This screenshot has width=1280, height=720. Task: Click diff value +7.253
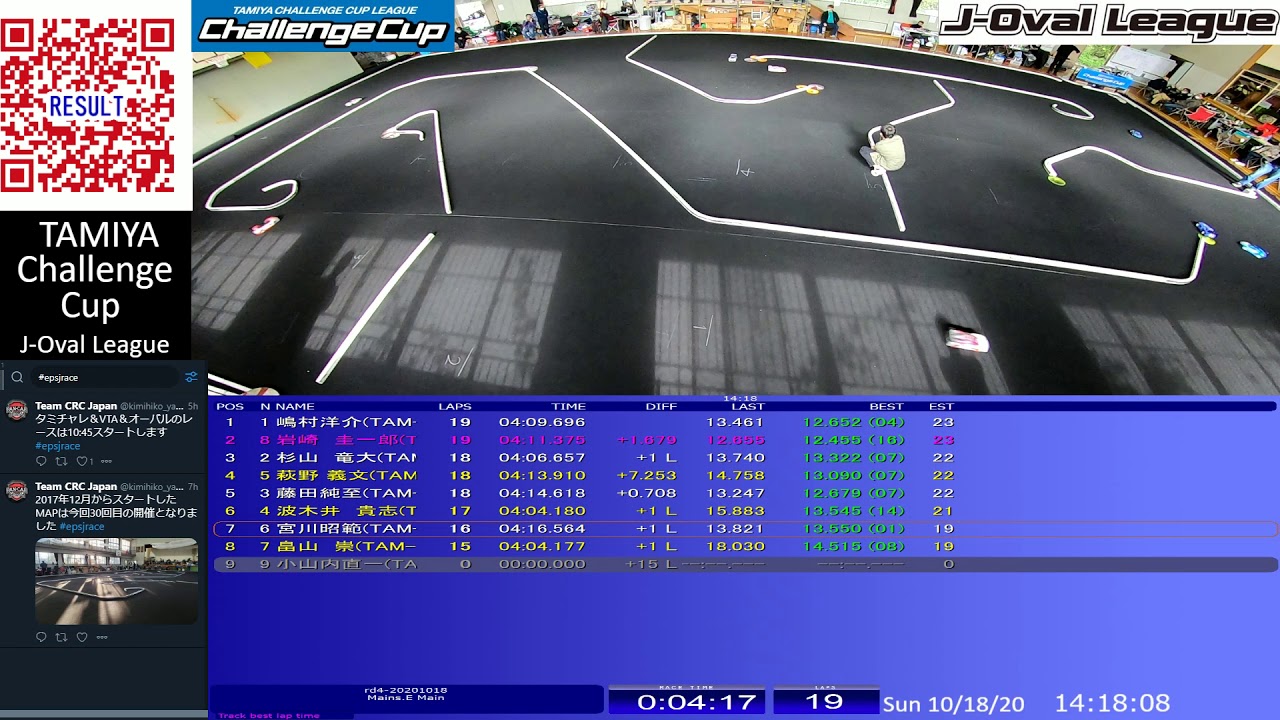[647, 475]
